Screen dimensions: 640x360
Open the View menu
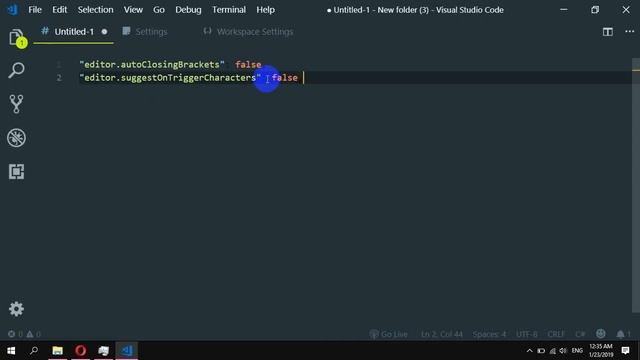[x=133, y=10]
